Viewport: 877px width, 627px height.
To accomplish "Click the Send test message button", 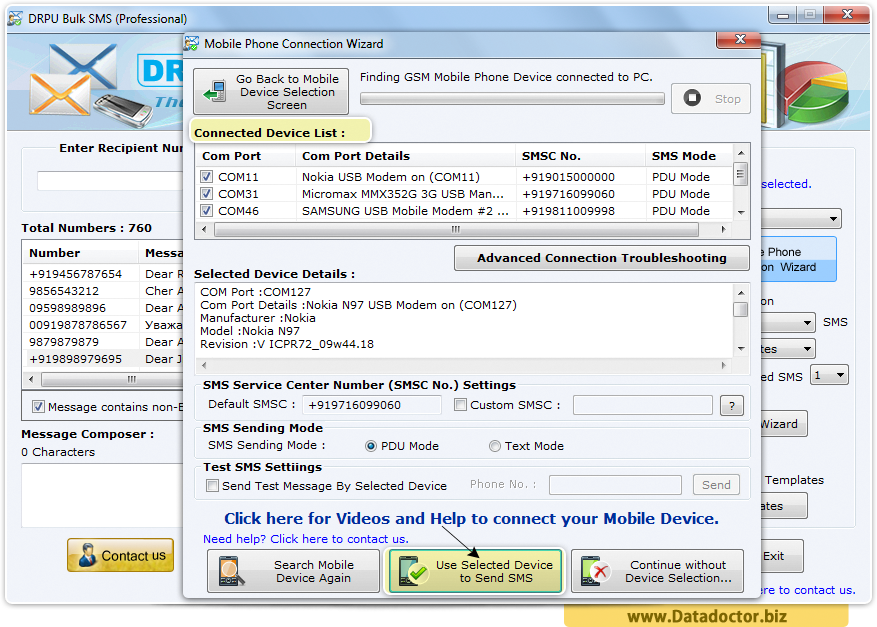I will (716, 485).
